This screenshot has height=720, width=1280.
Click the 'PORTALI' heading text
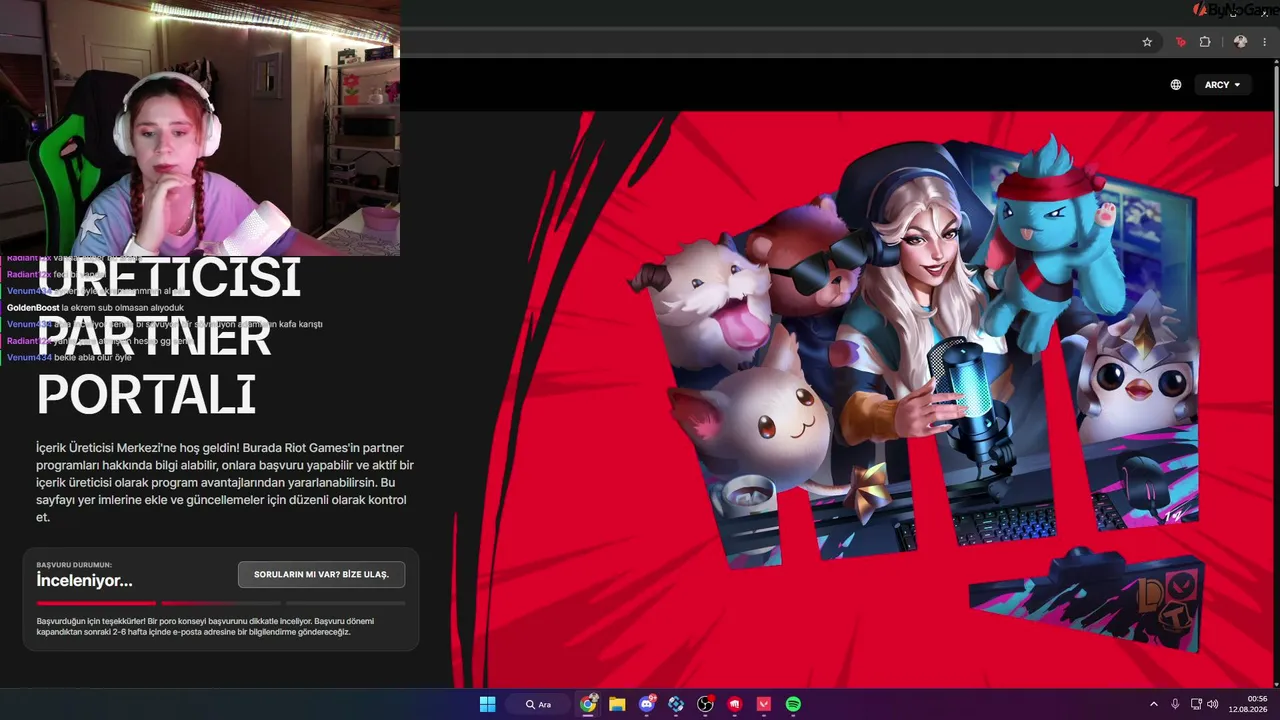point(146,396)
